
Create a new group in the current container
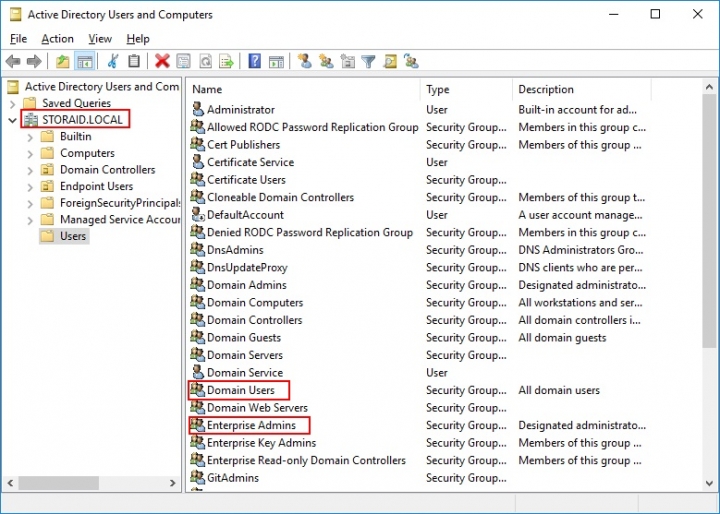pos(326,61)
